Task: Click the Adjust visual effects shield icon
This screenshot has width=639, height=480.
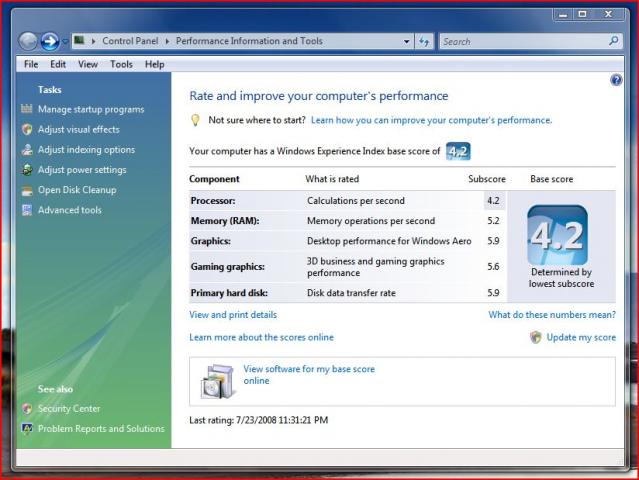Action: click(x=27, y=129)
